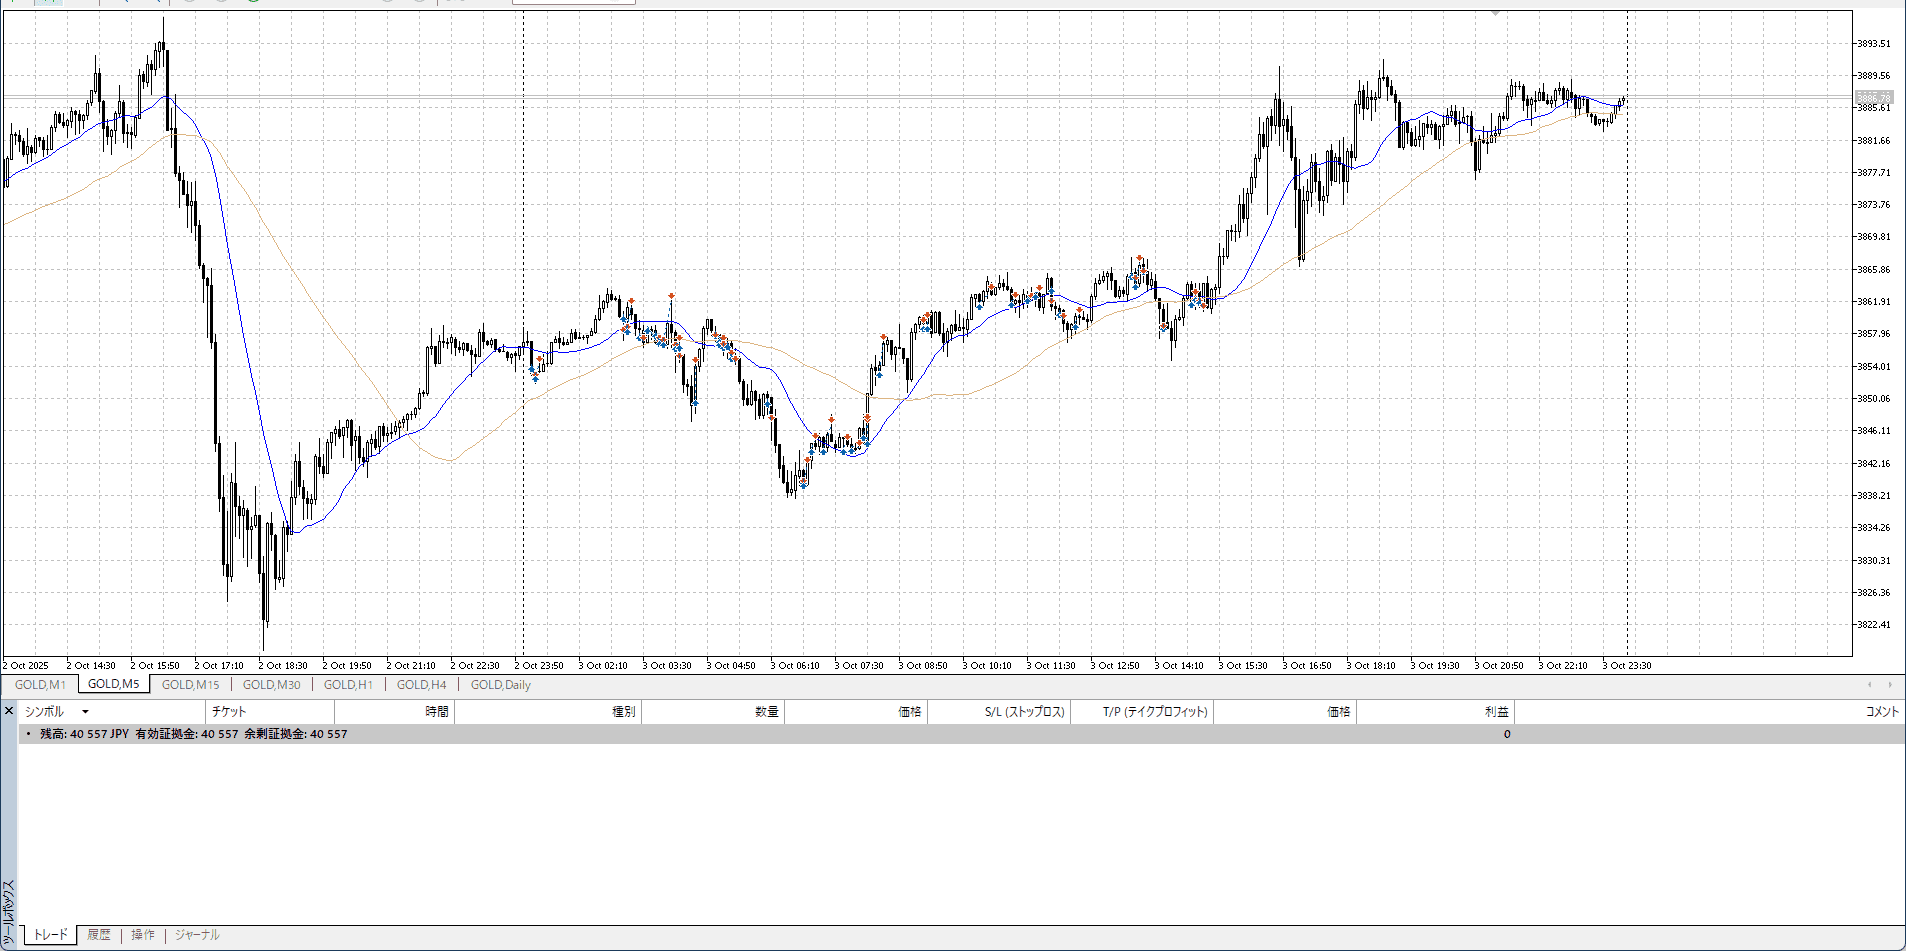Viewport: 1906px width, 951px height.
Task: Show the ジャーナル tab
Action: pyautogui.click(x=197, y=935)
